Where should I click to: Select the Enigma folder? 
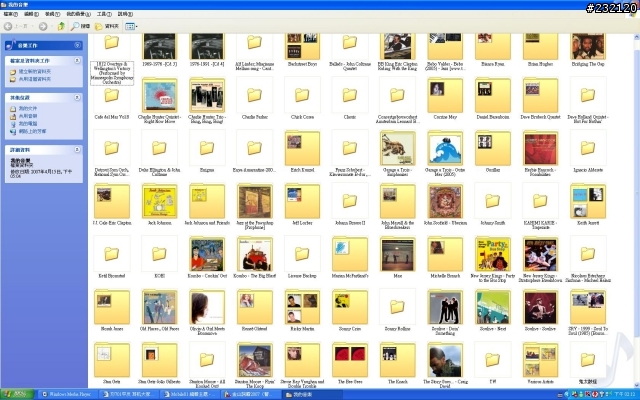click(x=207, y=150)
